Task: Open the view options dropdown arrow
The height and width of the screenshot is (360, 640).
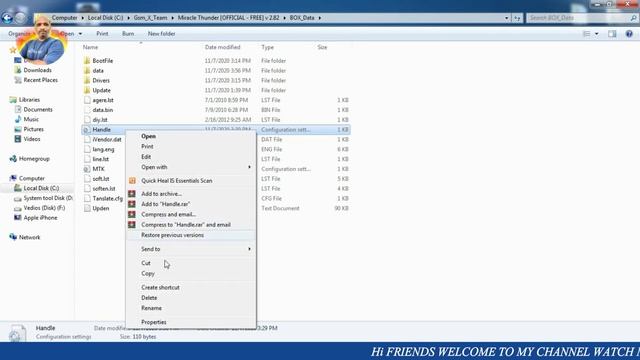Action: coord(597,34)
